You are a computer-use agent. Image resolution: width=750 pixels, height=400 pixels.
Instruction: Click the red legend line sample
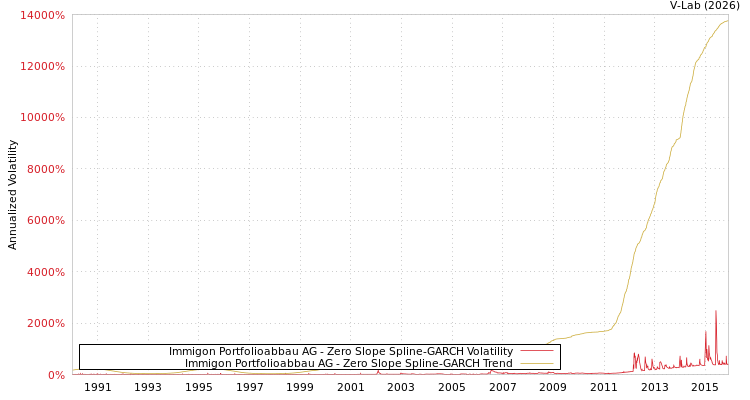[x=537, y=351]
